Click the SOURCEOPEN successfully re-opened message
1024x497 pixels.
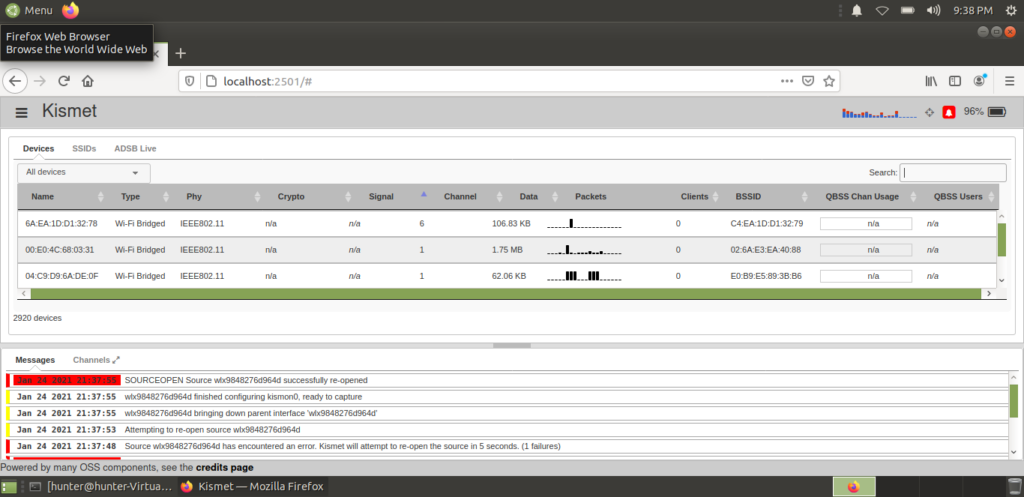tap(507, 379)
